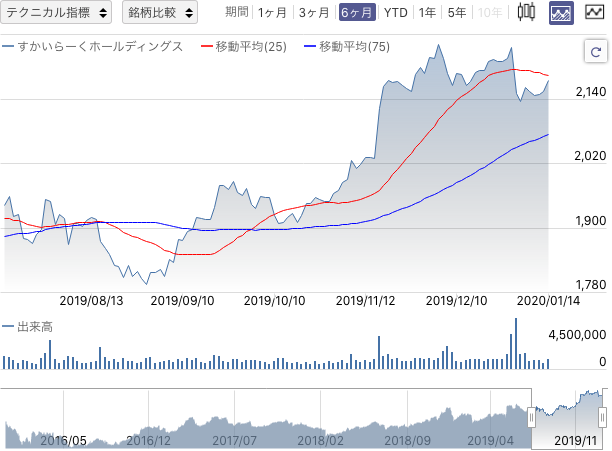
Task: Click the 2,020 price axis label
Action: 590,156
